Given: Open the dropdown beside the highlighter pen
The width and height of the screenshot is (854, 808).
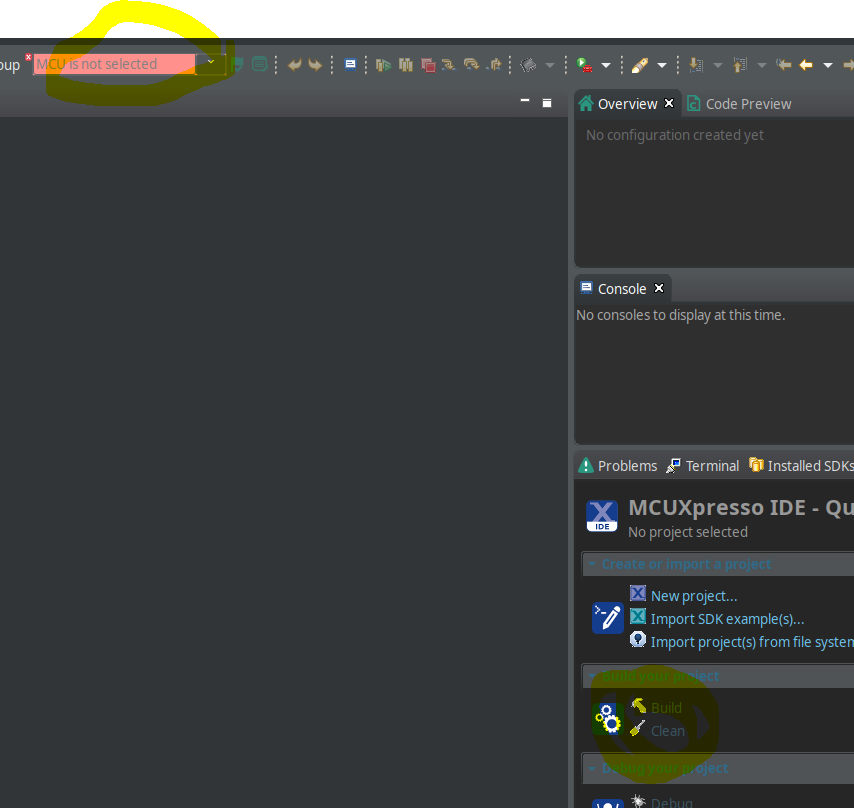Looking at the screenshot, I should tap(662, 66).
